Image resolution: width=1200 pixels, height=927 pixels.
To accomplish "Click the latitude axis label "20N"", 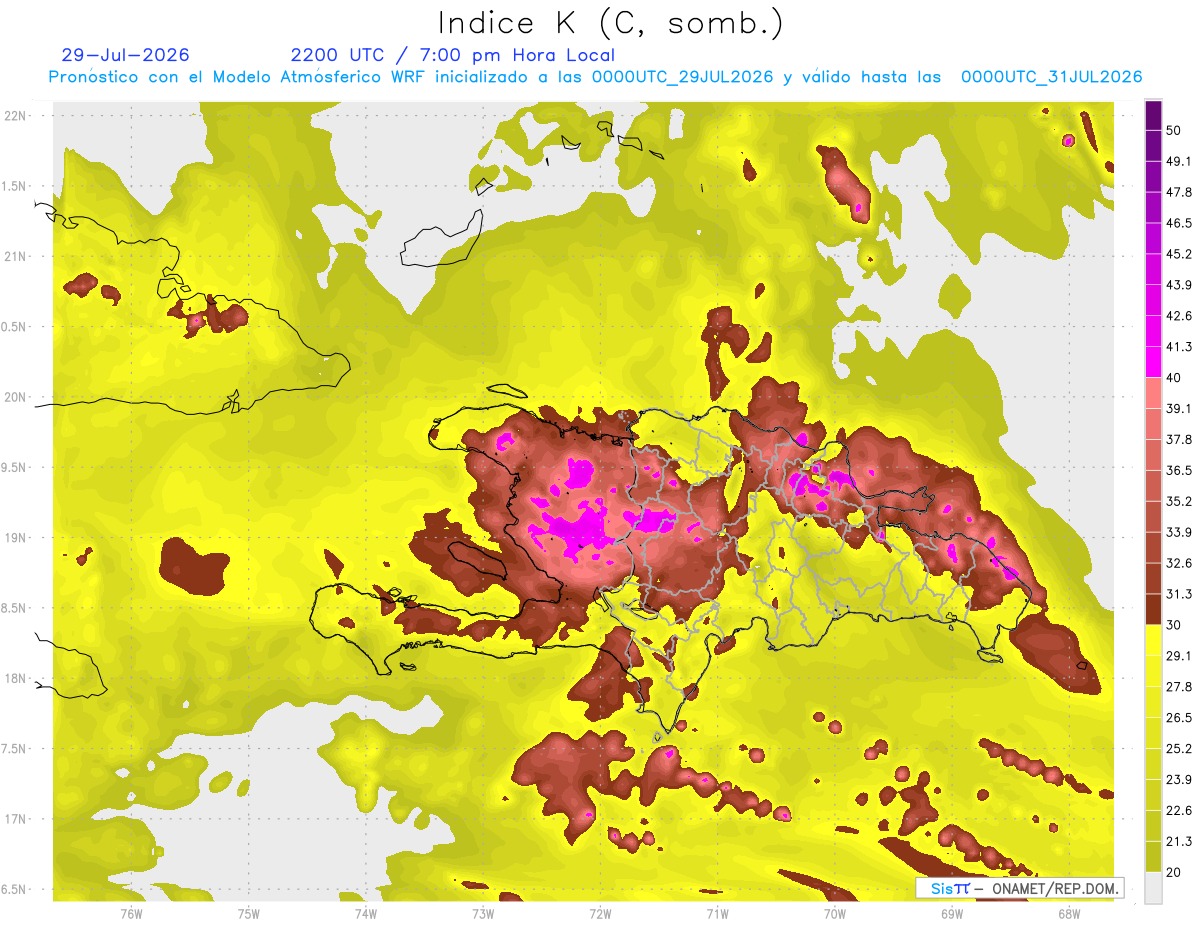I will tap(16, 398).
